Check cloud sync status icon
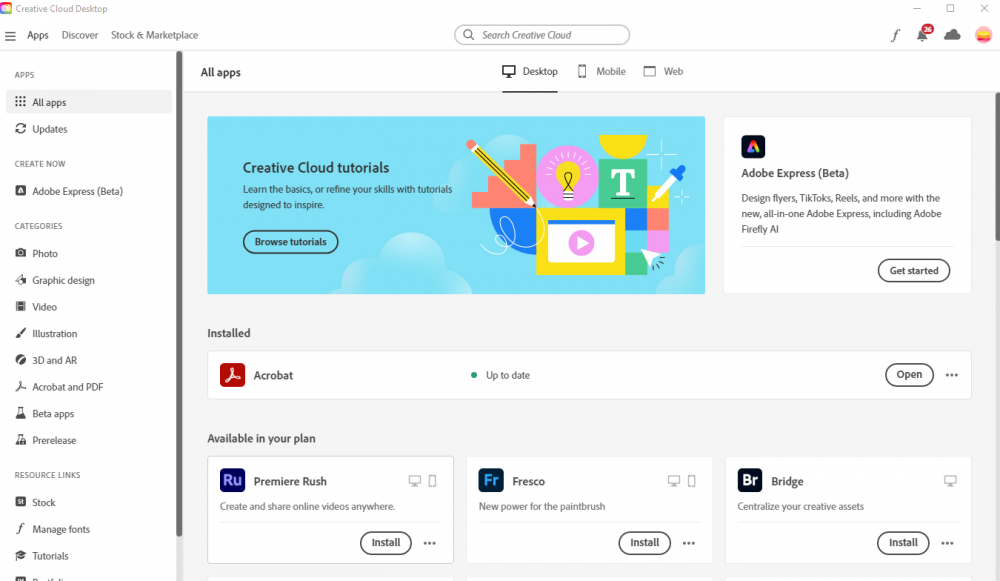 pos(952,35)
